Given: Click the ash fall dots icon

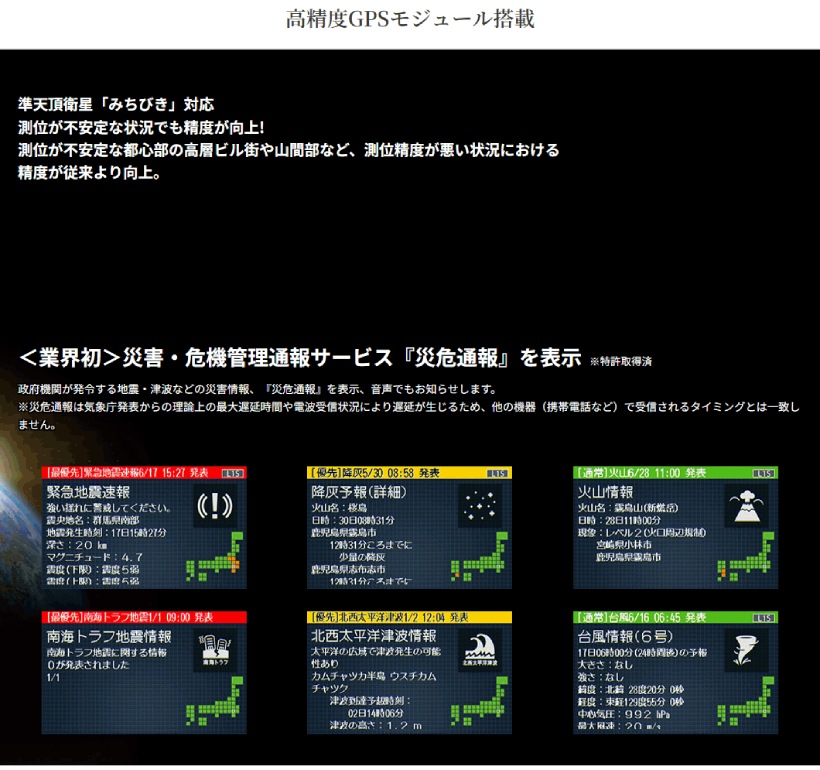Looking at the screenshot, I should (480, 507).
